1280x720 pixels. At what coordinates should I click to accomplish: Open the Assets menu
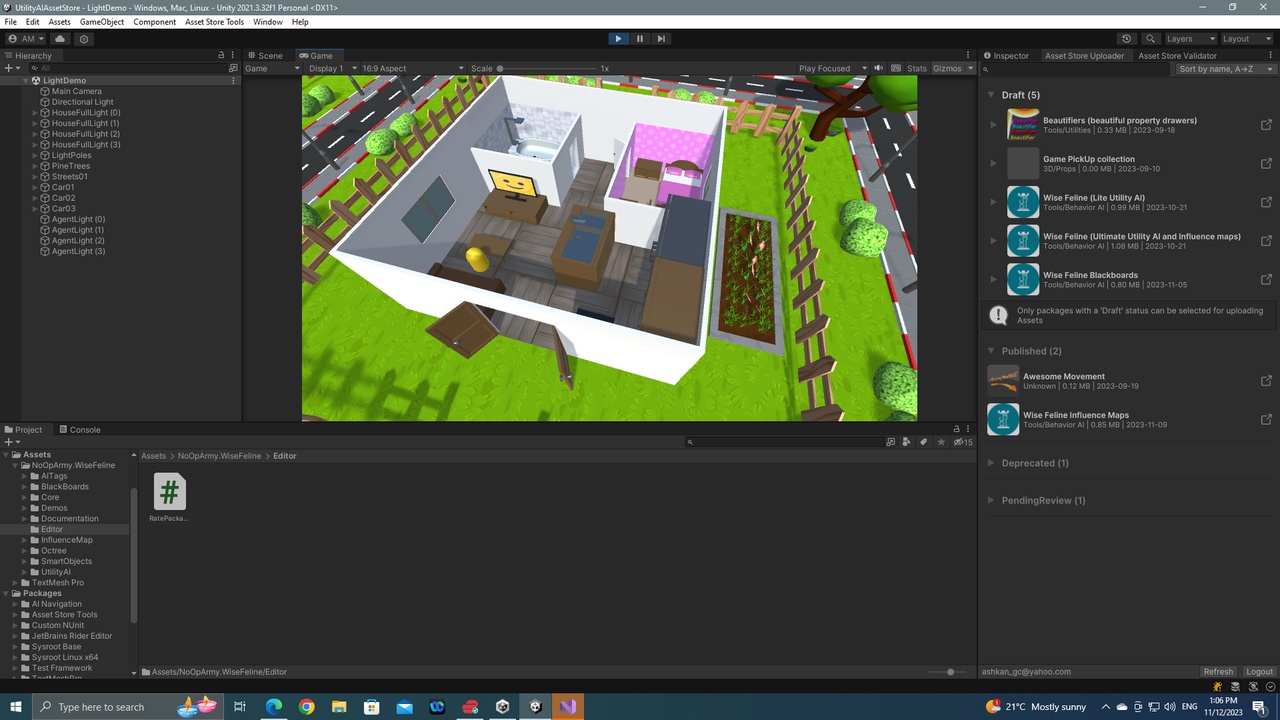point(59,22)
